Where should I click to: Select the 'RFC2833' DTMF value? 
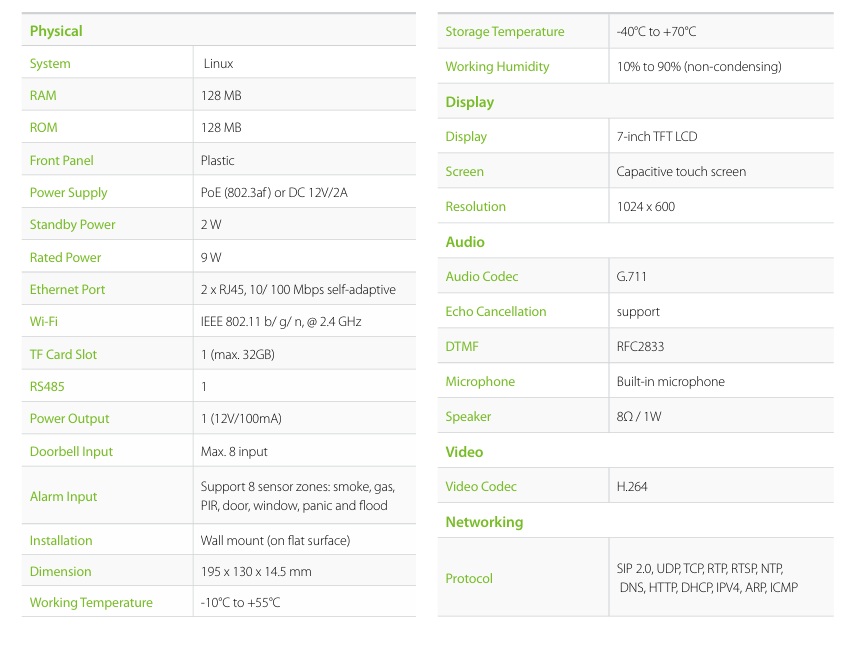click(x=640, y=347)
